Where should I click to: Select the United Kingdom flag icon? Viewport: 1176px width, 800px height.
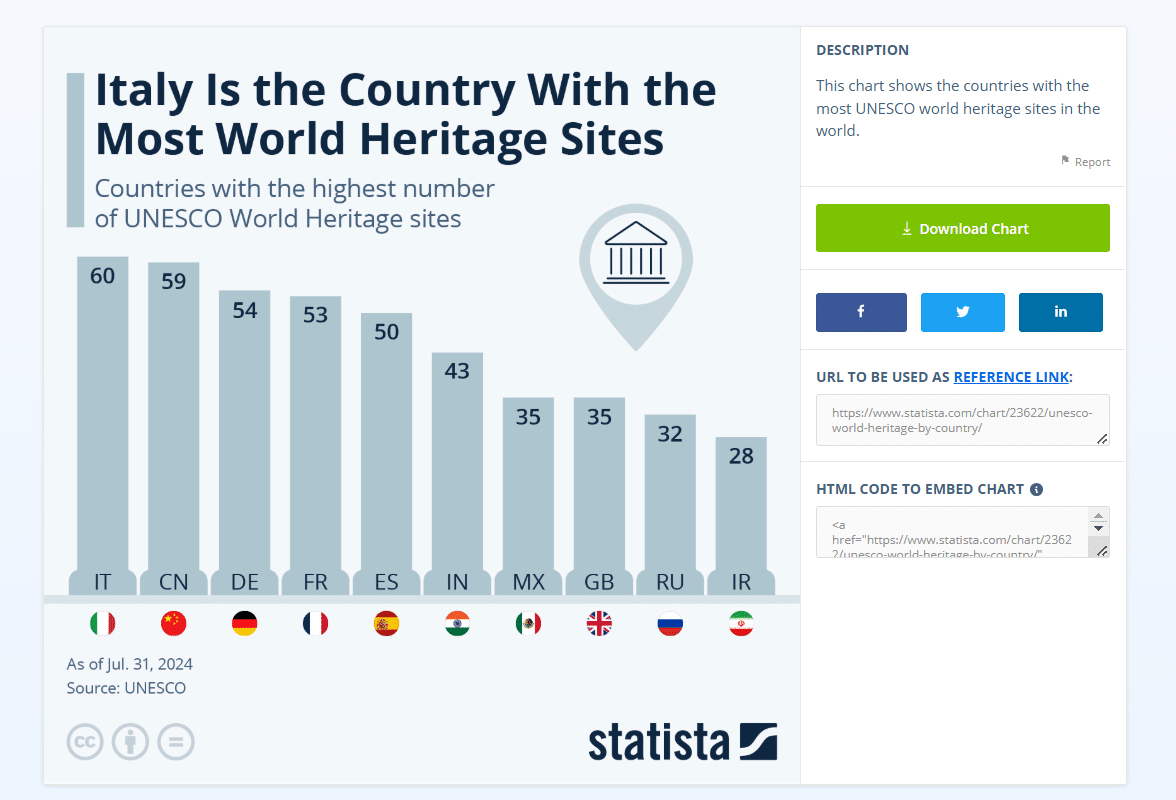(599, 622)
